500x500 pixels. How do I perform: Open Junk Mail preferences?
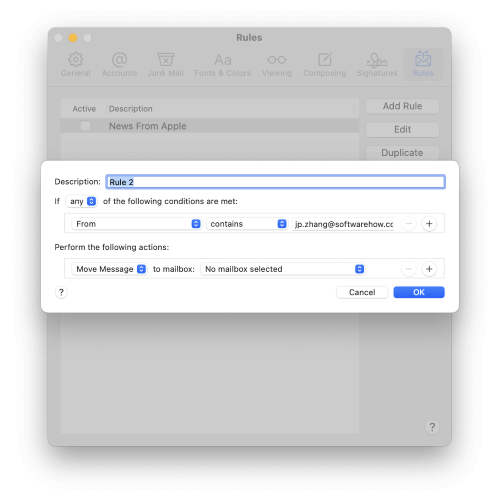166,65
